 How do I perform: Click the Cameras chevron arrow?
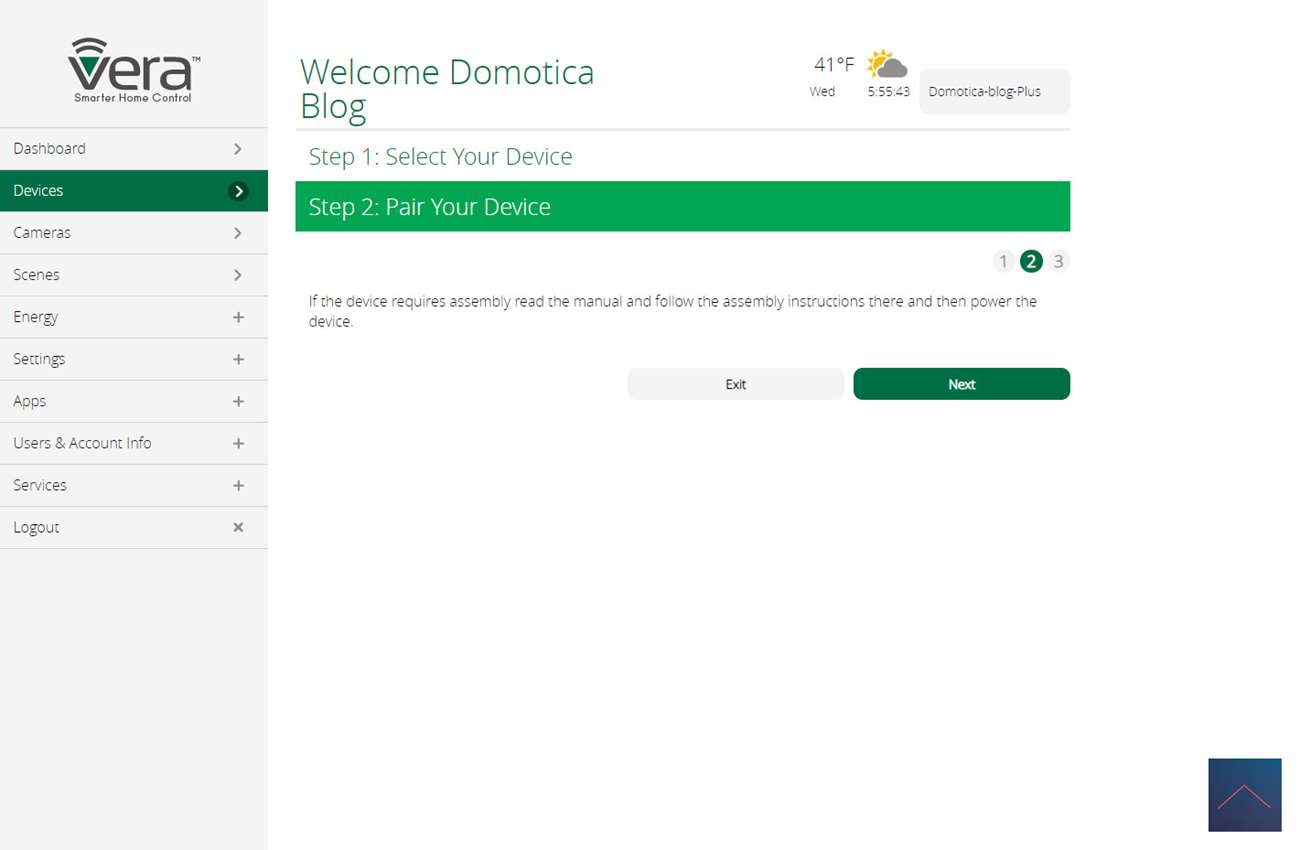point(238,232)
